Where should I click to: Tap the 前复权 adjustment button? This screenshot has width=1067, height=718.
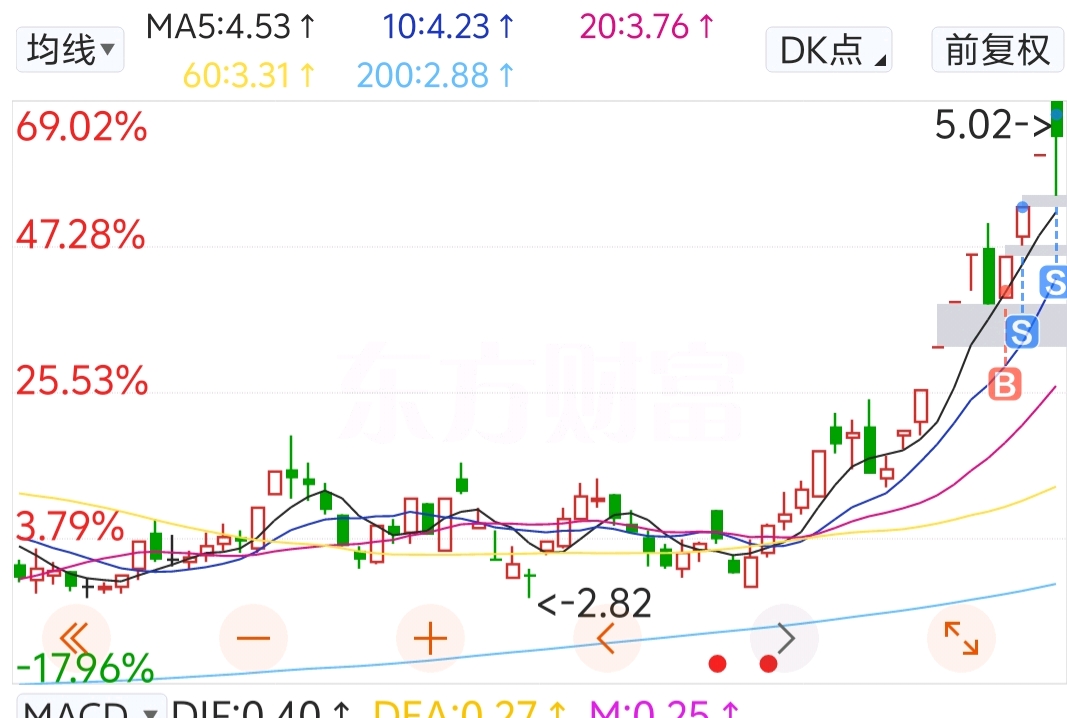[x=996, y=50]
